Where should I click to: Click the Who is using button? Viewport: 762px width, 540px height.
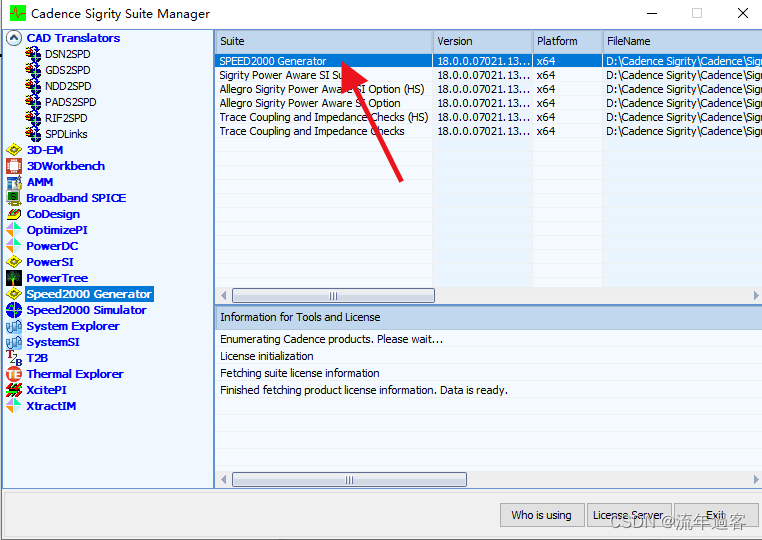(541, 515)
